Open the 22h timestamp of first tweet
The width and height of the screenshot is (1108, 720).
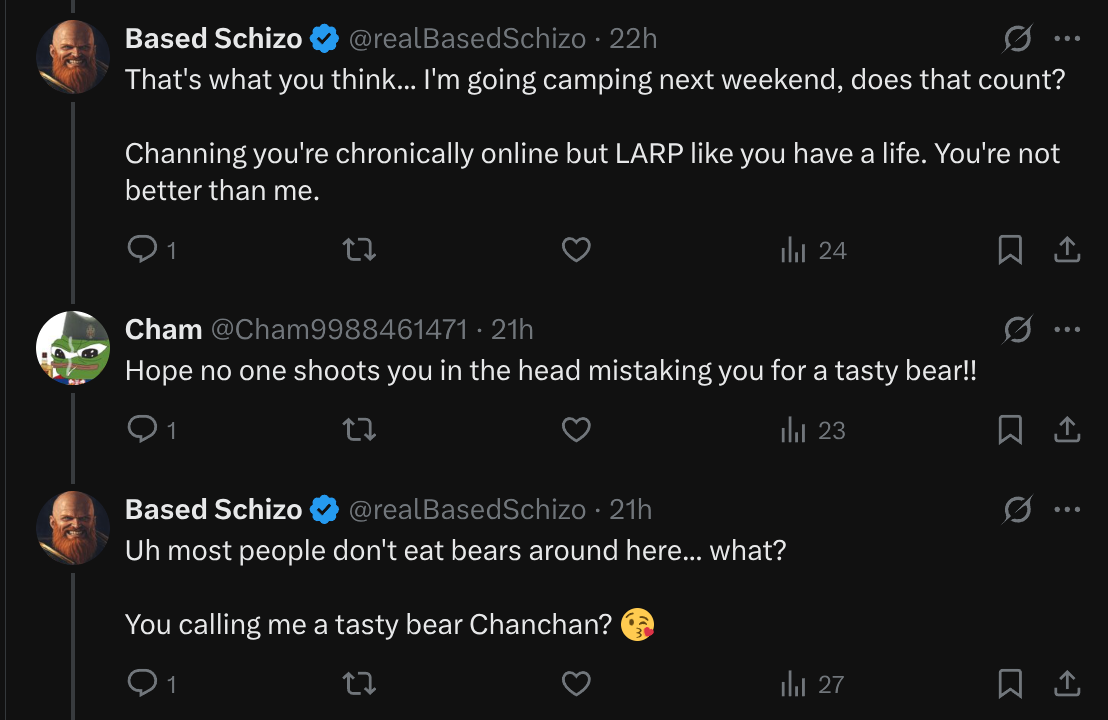click(633, 39)
